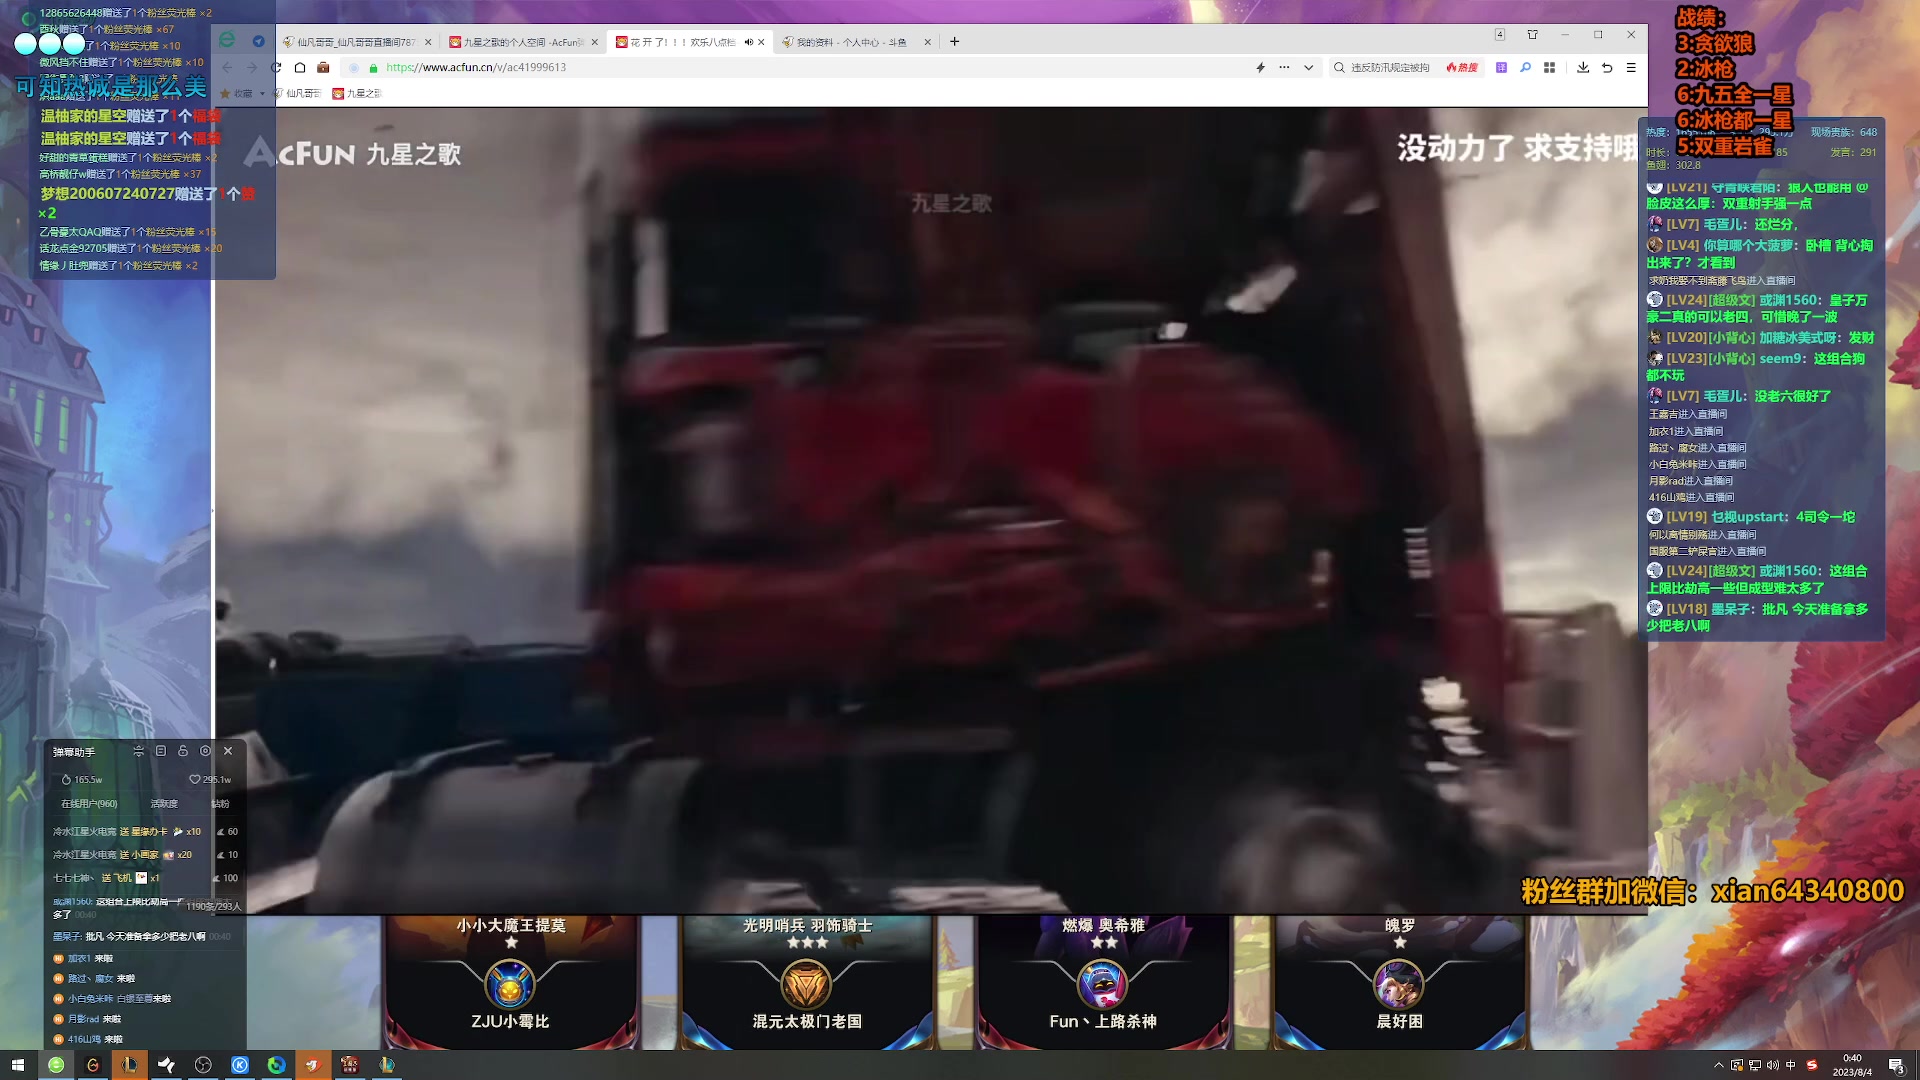The height and width of the screenshot is (1080, 1920).
Task: Reload the AcFun page
Action: 276,68
